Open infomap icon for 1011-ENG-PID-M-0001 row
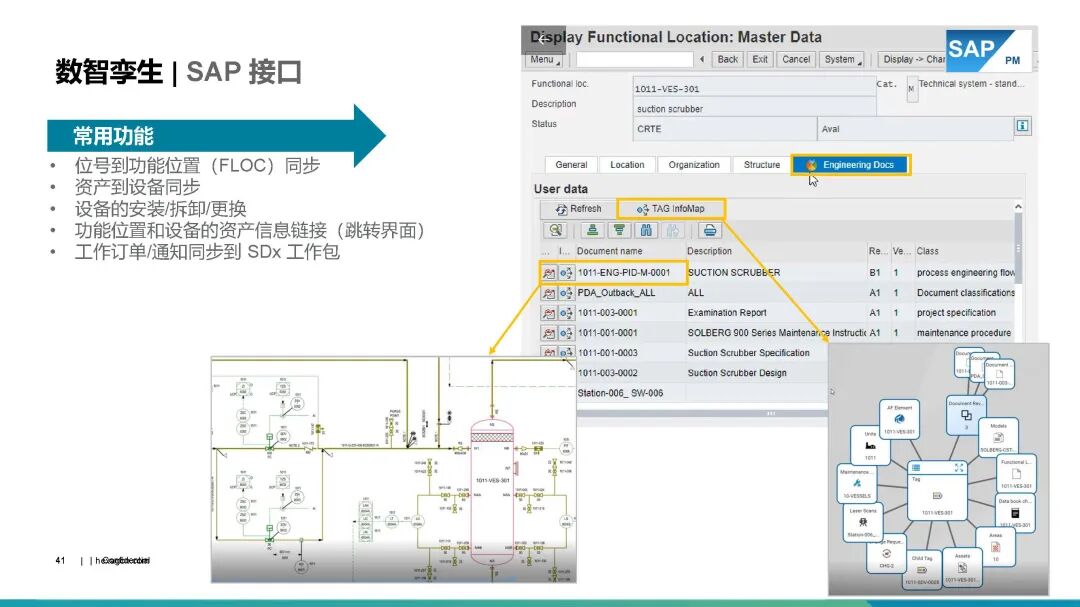The width and height of the screenshot is (1080, 607). [x=566, y=273]
